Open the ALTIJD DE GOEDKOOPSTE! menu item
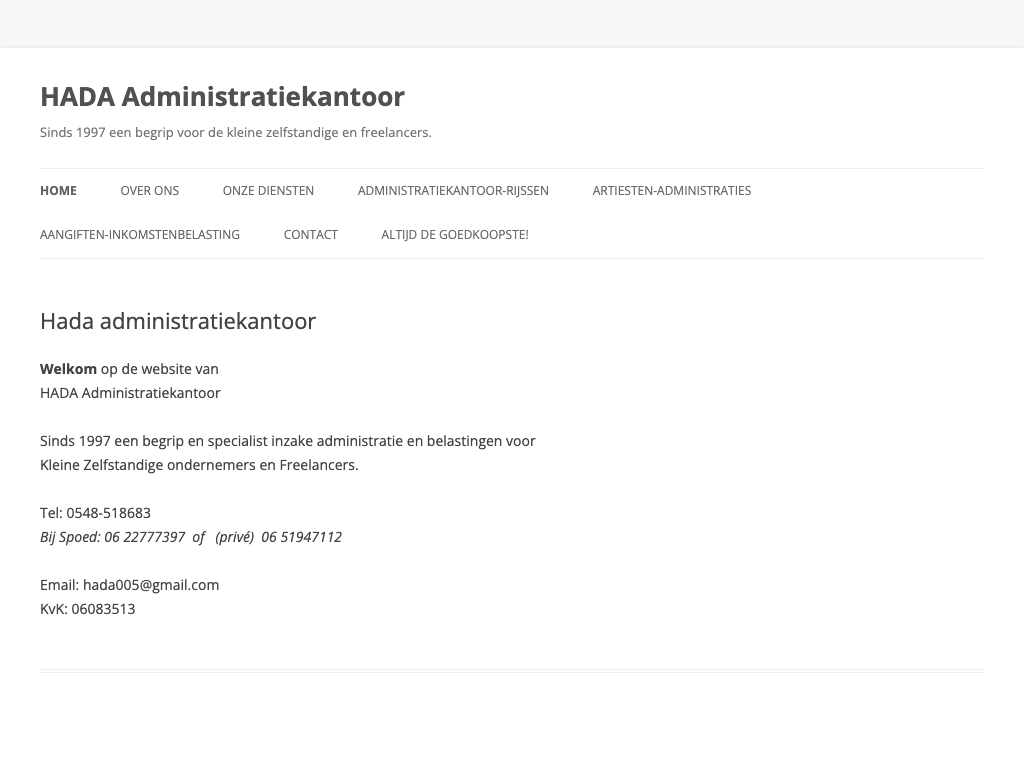Screen dimensions: 1024x768 (x=454, y=235)
